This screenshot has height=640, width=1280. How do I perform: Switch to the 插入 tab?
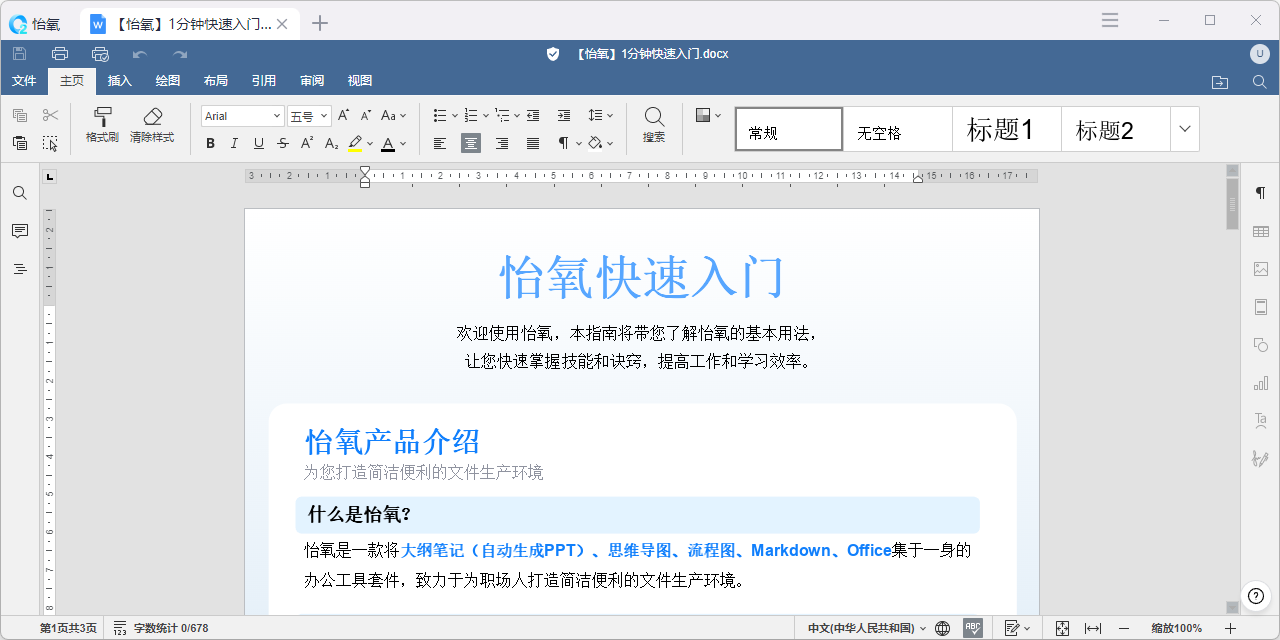click(x=120, y=81)
